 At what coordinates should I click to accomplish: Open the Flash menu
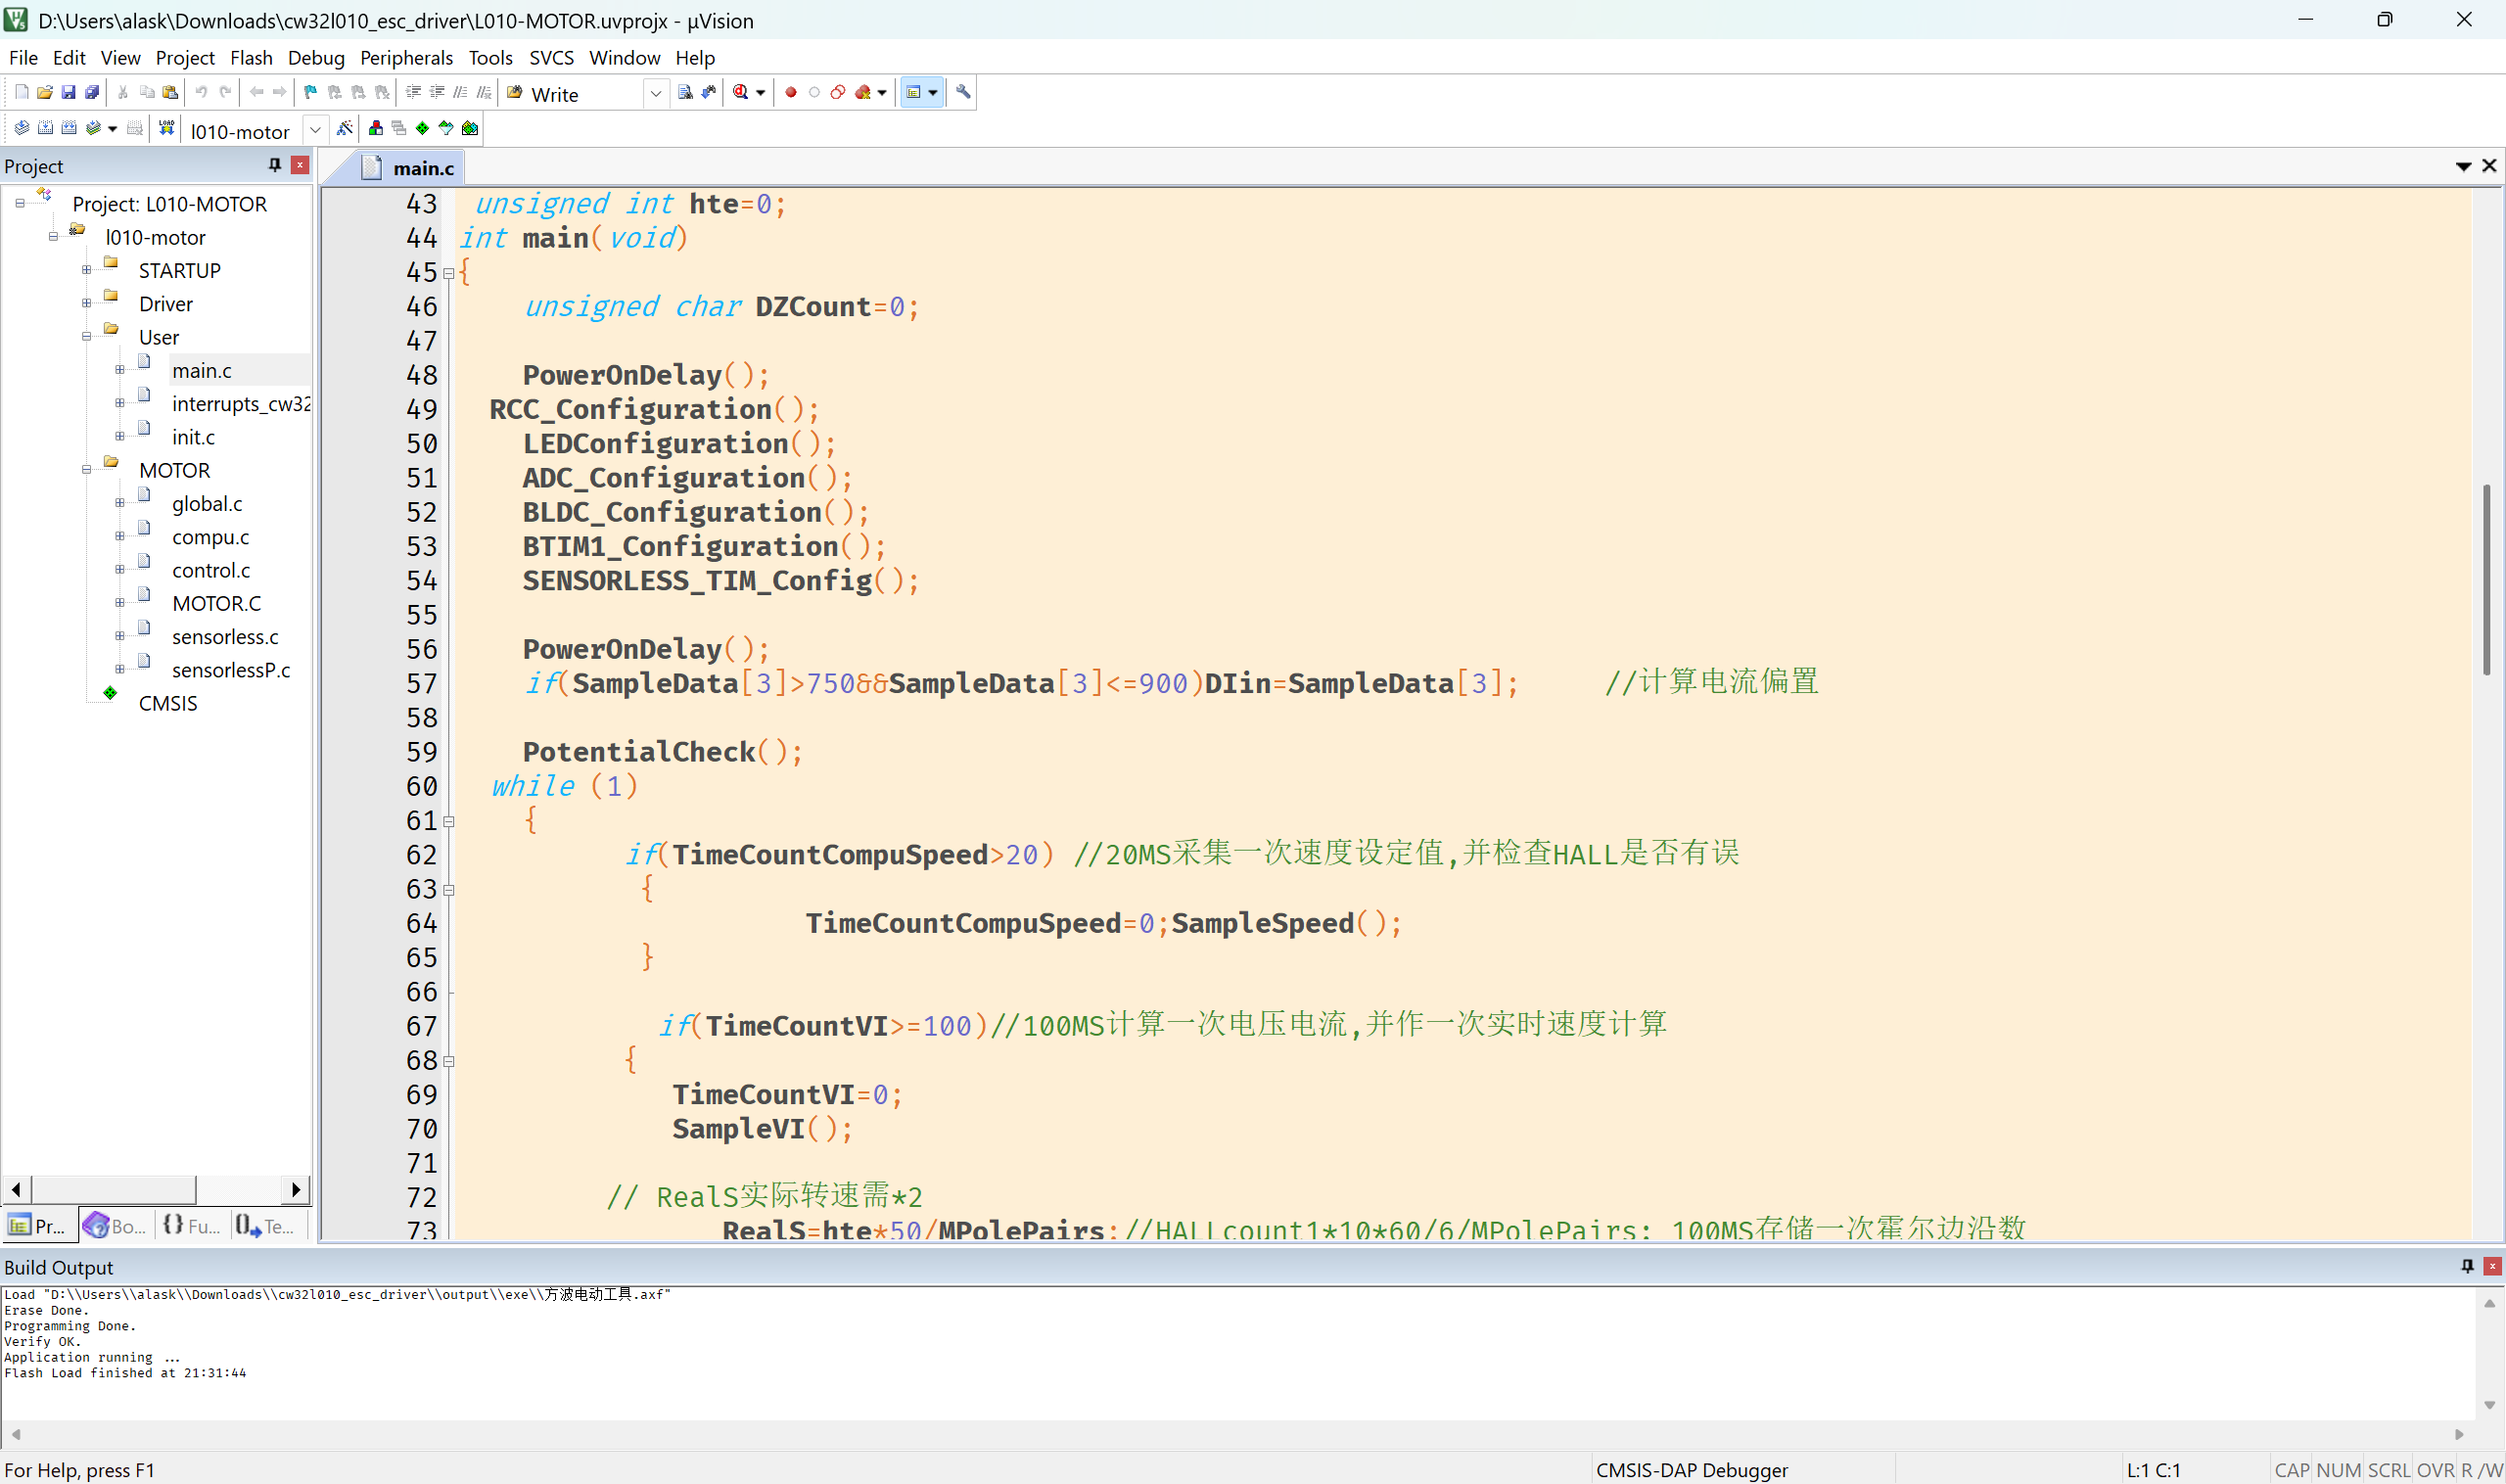[x=251, y=58]
